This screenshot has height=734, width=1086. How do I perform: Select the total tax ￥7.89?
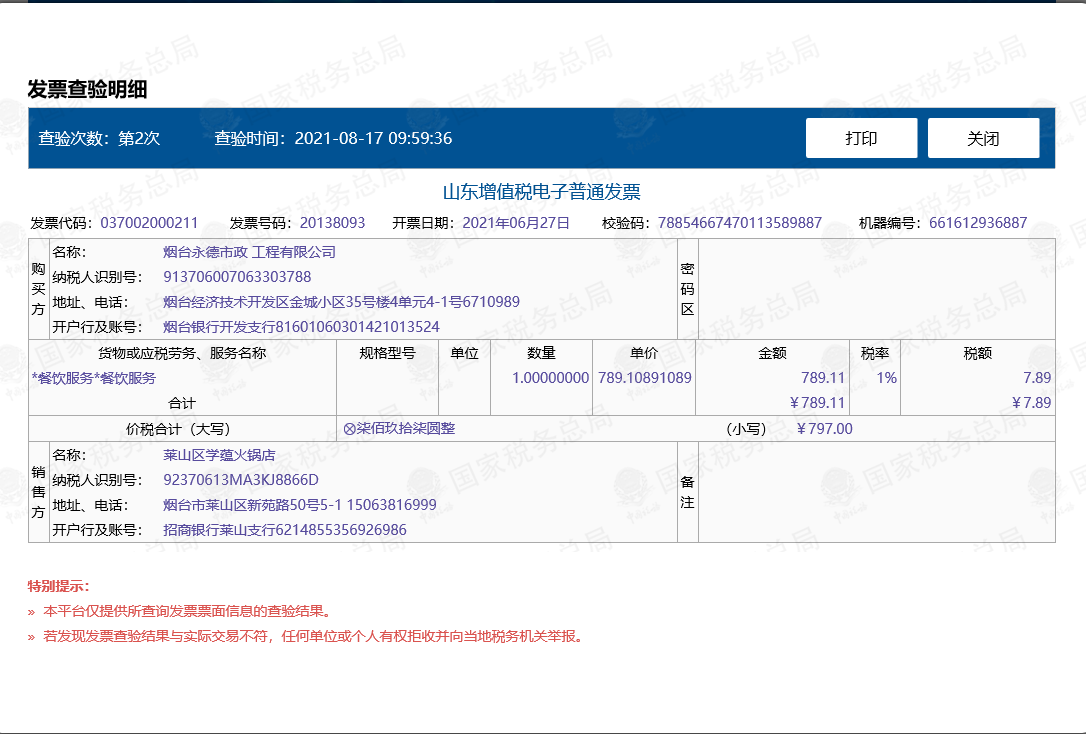coord(1031,403)
